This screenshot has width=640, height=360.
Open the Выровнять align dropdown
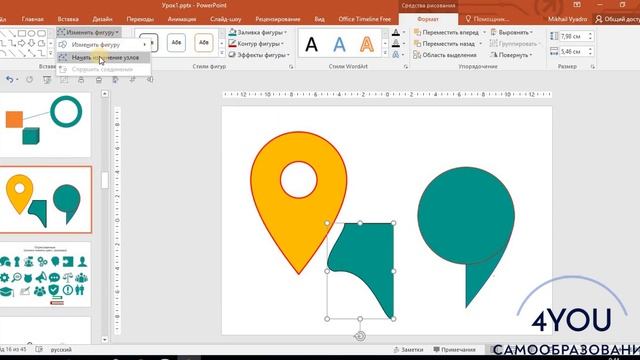pyautogui.click(x=512, y=32)
